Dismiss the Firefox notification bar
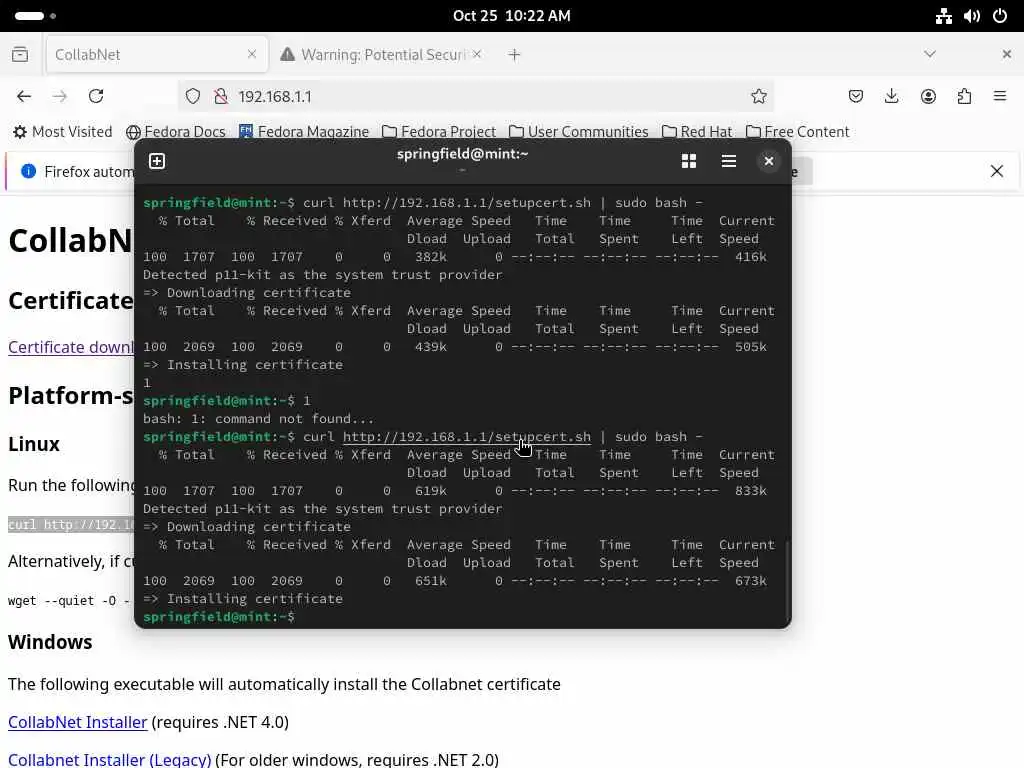Viewport: 1024px width, 768px height. pos(997,171)
